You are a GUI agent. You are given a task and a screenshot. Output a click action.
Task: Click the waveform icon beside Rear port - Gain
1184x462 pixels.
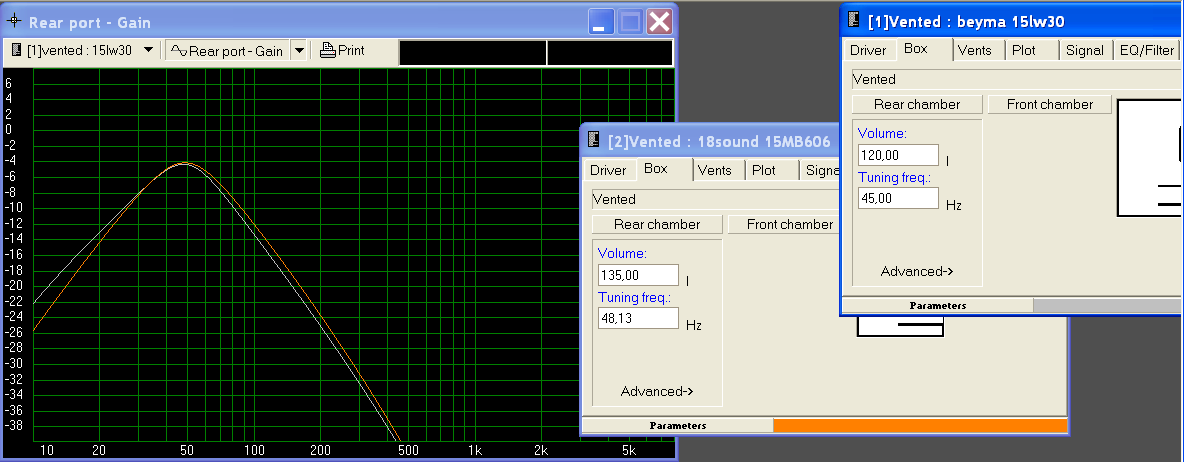pyautogui.click(x=179, y=51)
